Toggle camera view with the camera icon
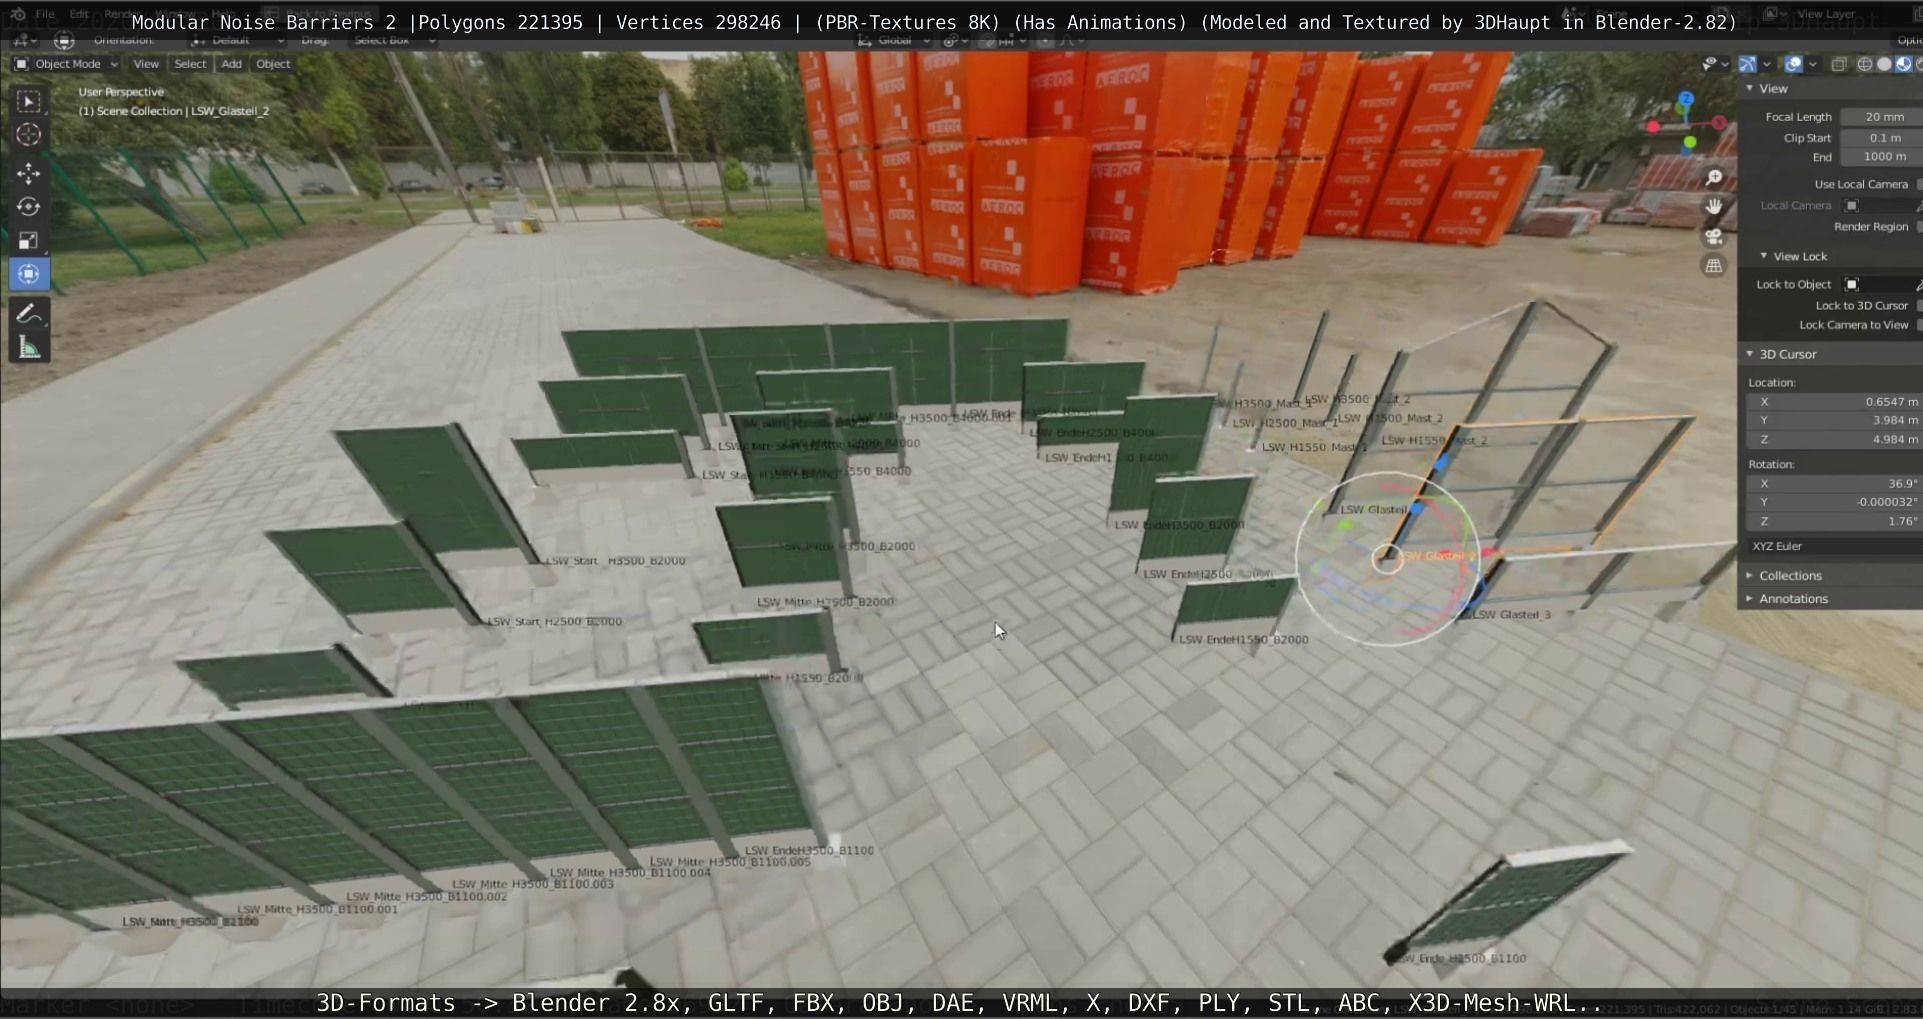 point(1714,236)
